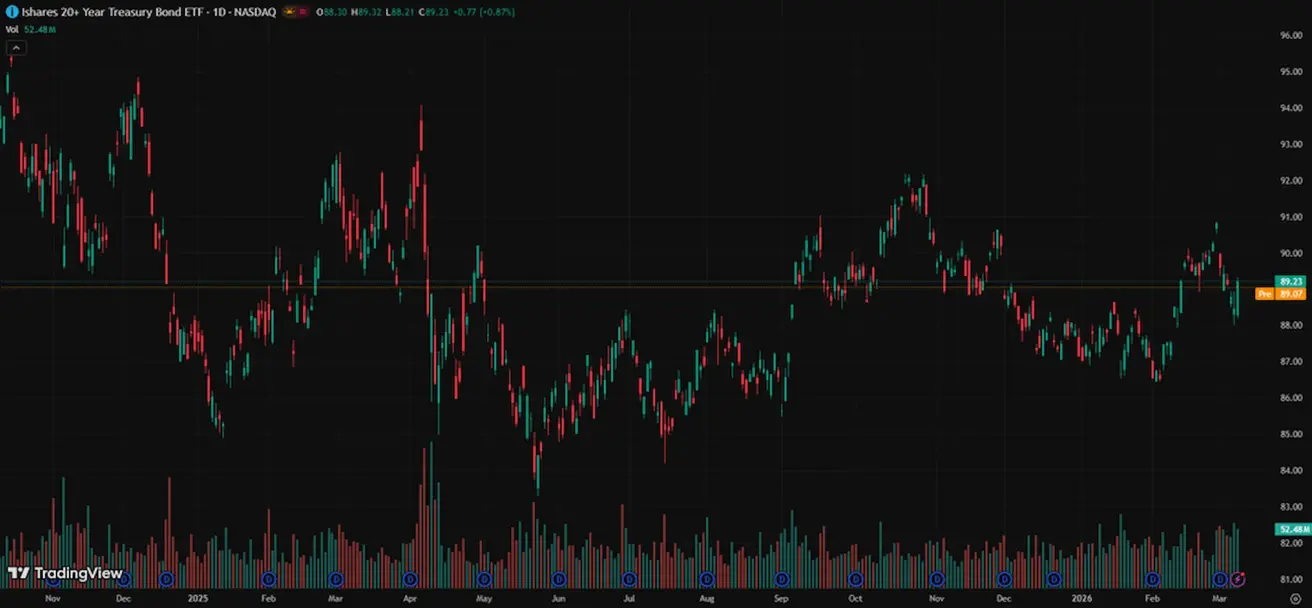Click the iShares symbol logo icon
Viewport: 1312px width, 608px height.
12,12
